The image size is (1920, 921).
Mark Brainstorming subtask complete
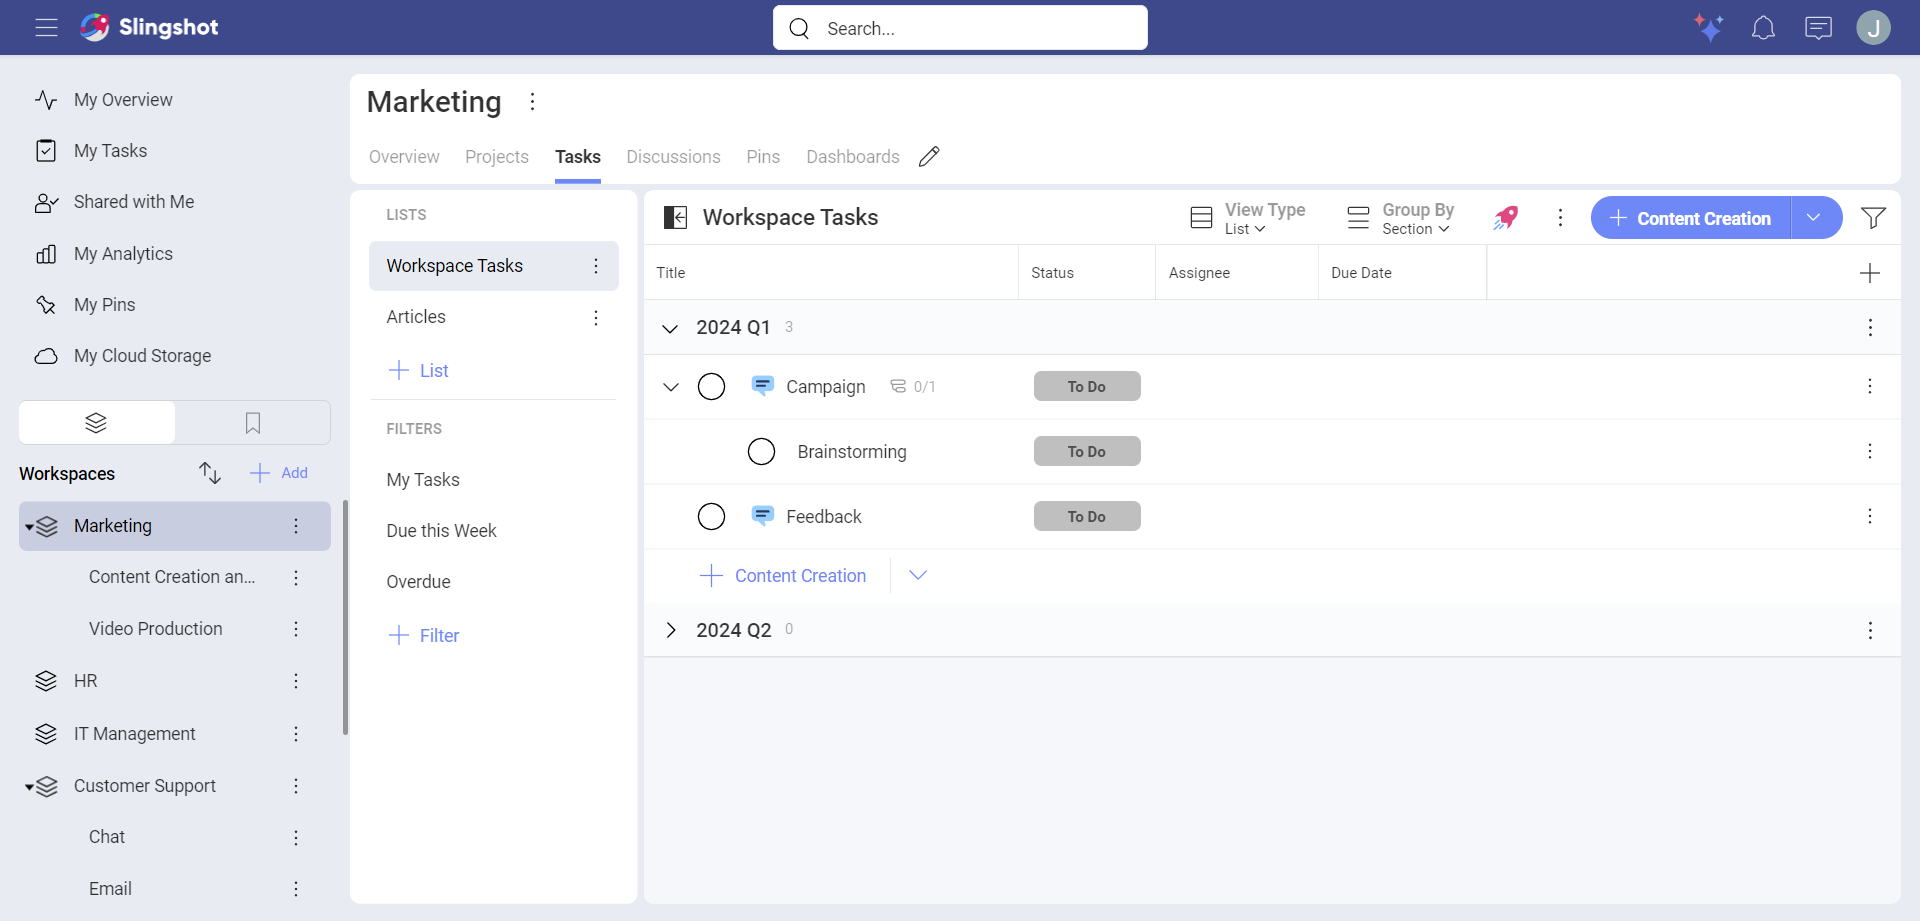pyautogui.click(x=761, y=451)
